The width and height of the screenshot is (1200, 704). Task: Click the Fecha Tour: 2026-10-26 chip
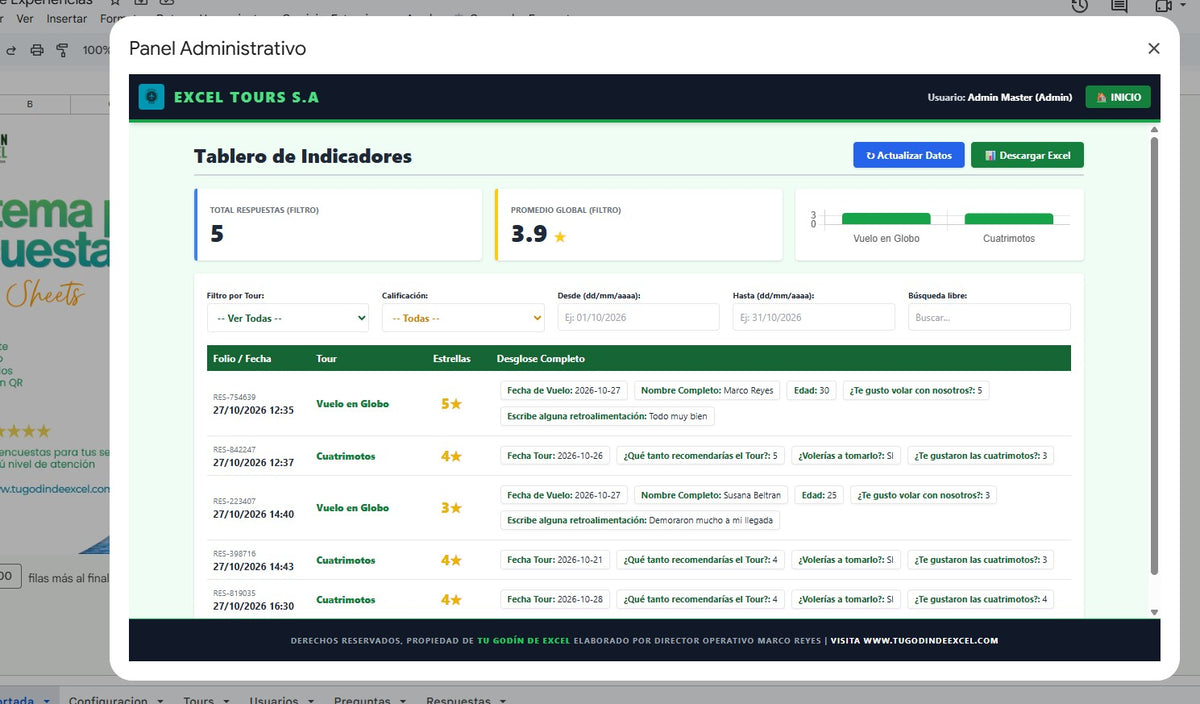tap(555, 456)
